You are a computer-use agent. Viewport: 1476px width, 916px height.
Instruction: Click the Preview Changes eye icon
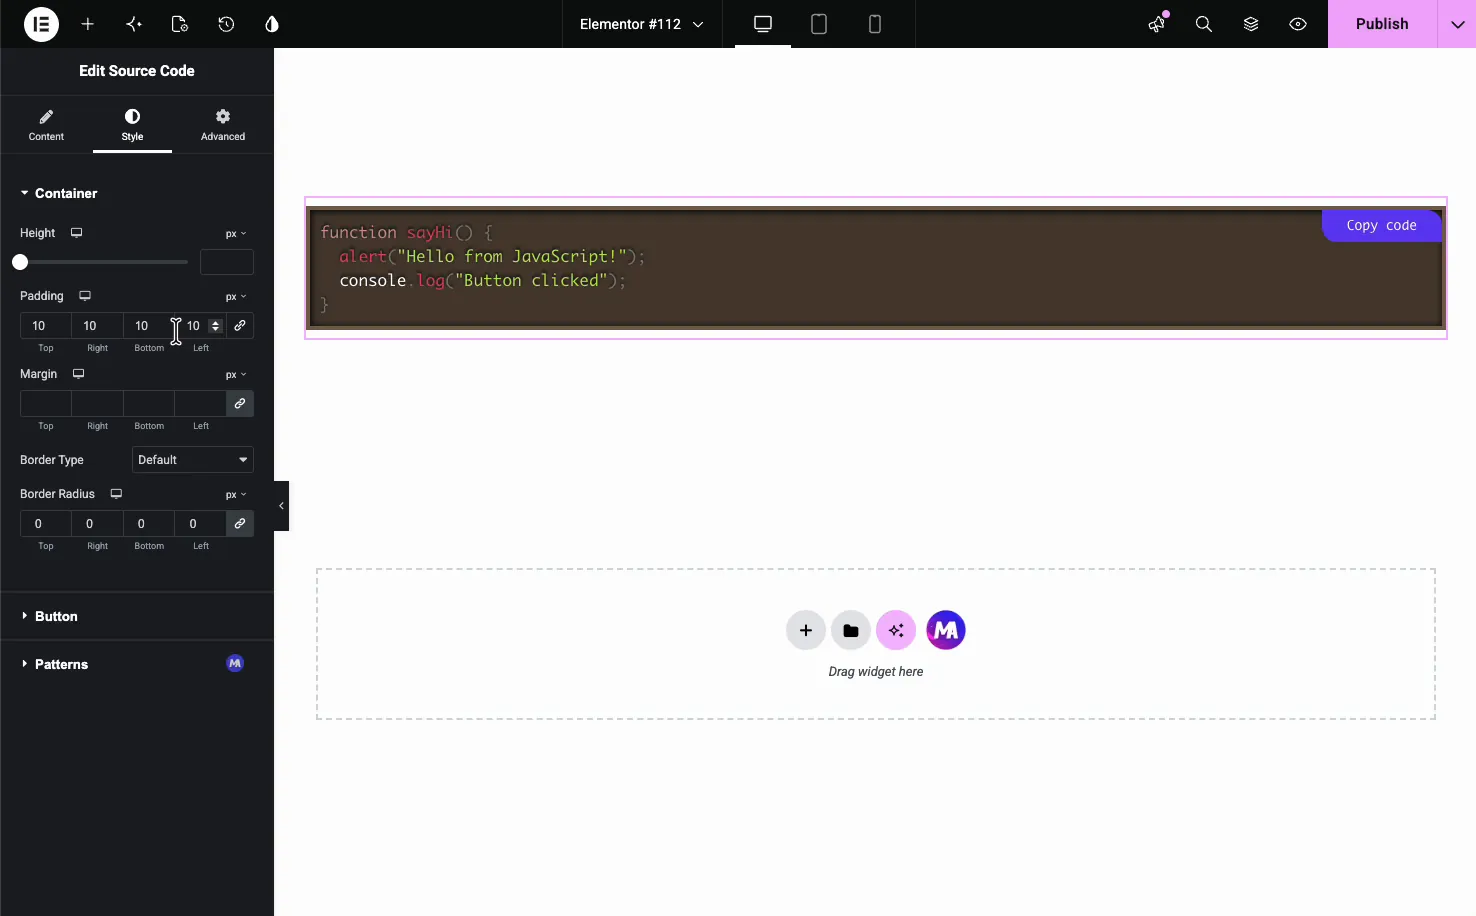(x=1298, y=24)
